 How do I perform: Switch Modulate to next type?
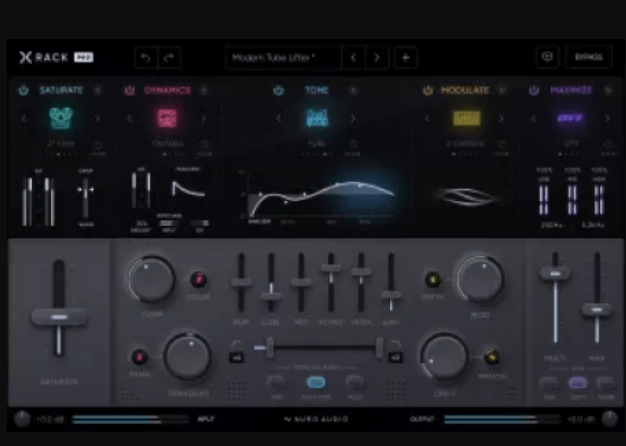click(x=501, y=119)
